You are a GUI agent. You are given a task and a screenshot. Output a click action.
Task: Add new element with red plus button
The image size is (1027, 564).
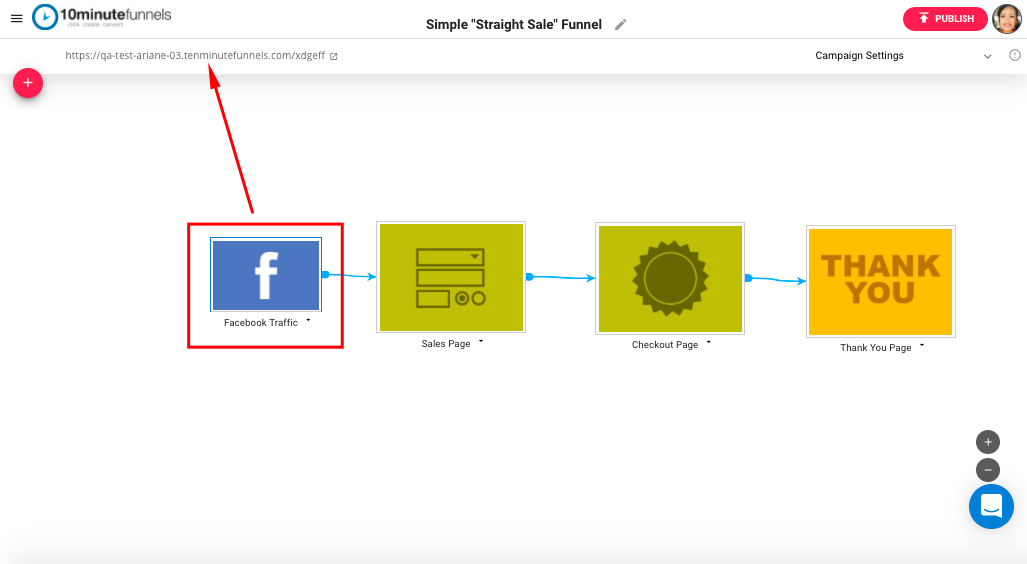(x=28, y=83)
